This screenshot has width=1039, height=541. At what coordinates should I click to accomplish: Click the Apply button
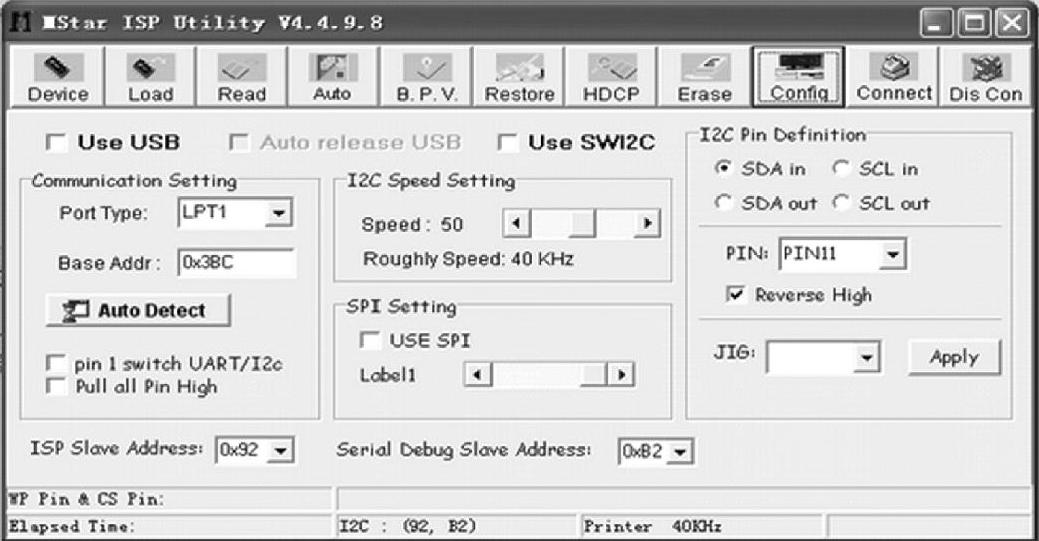(954, 357)
